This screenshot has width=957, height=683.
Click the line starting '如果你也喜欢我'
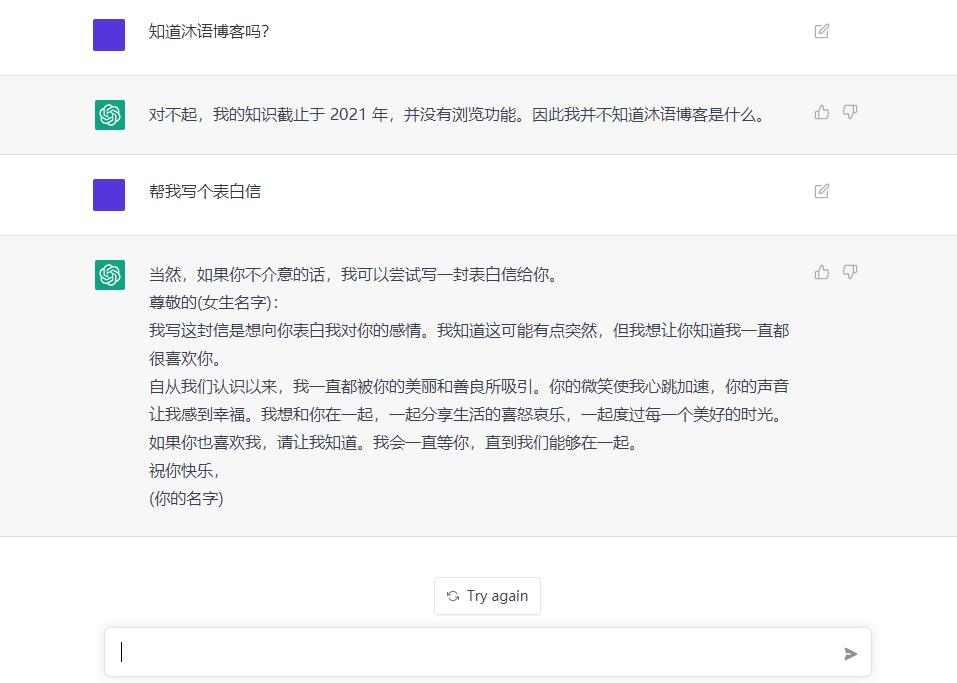tap(393, 443)
